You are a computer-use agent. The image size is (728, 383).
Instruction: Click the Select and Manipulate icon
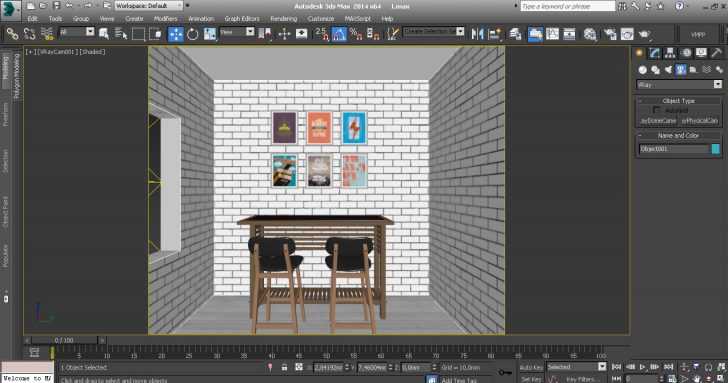284,33
